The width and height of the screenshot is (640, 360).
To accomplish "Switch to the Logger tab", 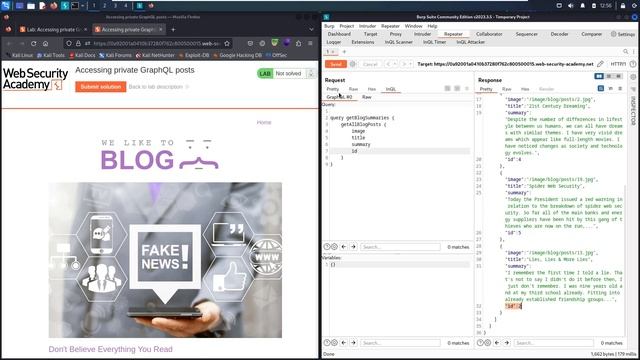I will tap(333, 42).
